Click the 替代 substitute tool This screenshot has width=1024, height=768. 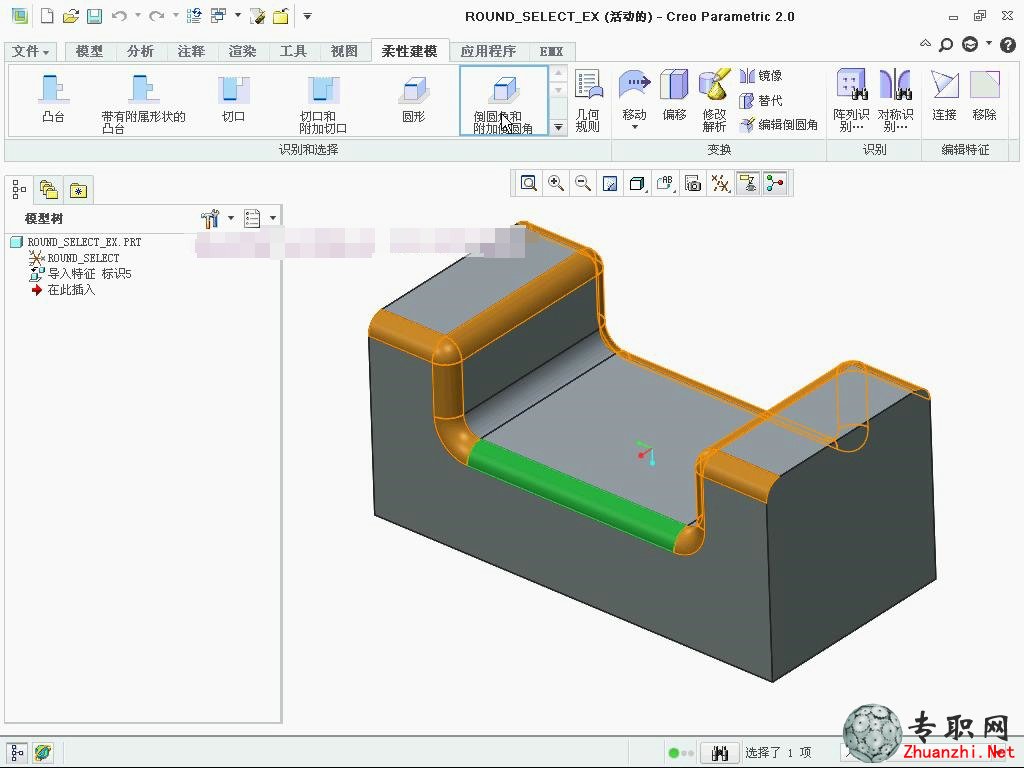coord(761,101)
